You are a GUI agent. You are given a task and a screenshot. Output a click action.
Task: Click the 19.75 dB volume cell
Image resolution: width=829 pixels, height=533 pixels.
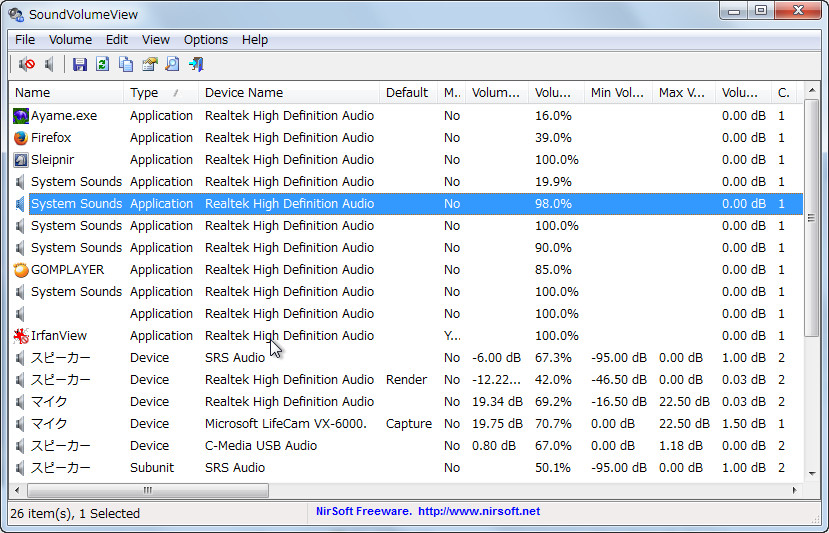(x=497, y=424)
